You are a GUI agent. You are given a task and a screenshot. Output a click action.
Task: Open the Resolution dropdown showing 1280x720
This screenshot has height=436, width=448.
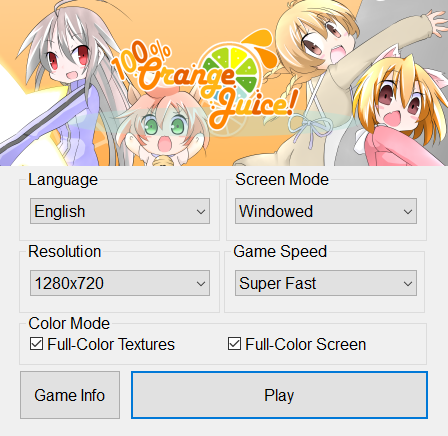120,283
